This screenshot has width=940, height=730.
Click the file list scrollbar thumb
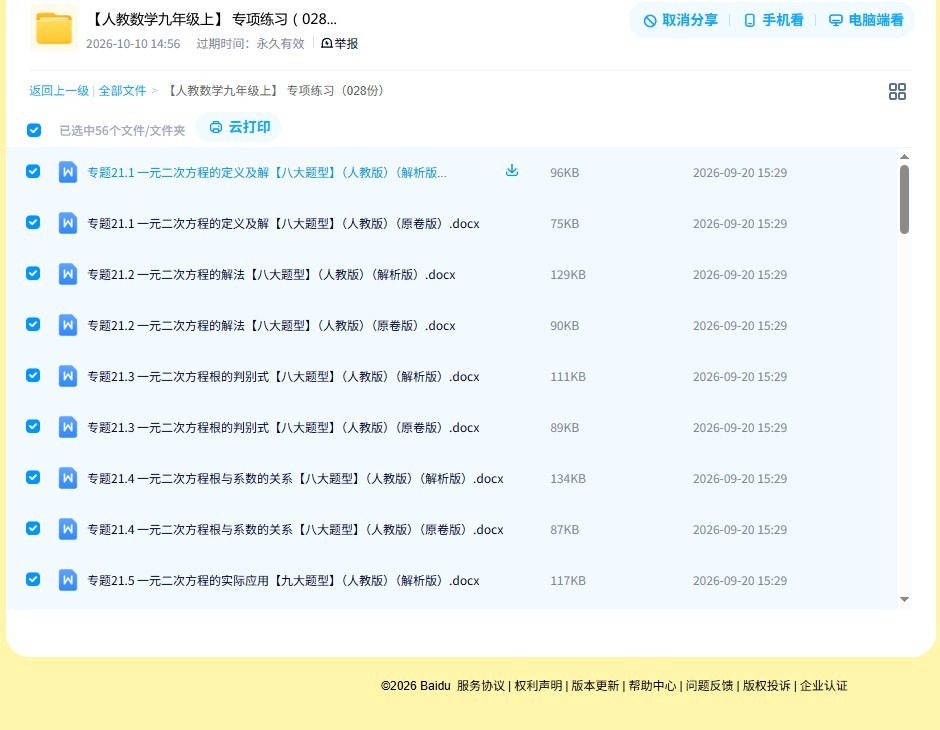904,199
